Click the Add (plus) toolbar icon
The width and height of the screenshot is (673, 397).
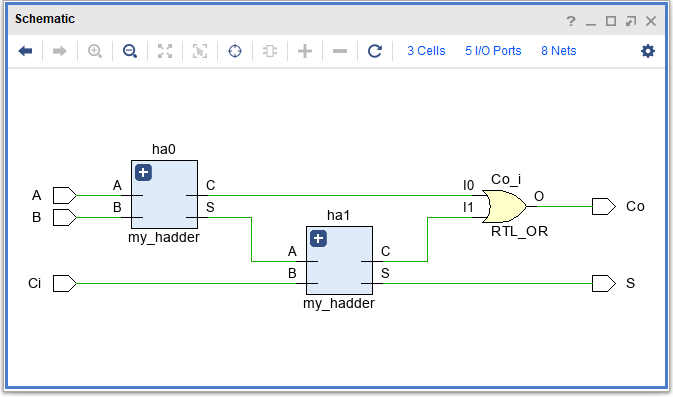point(305,51)
